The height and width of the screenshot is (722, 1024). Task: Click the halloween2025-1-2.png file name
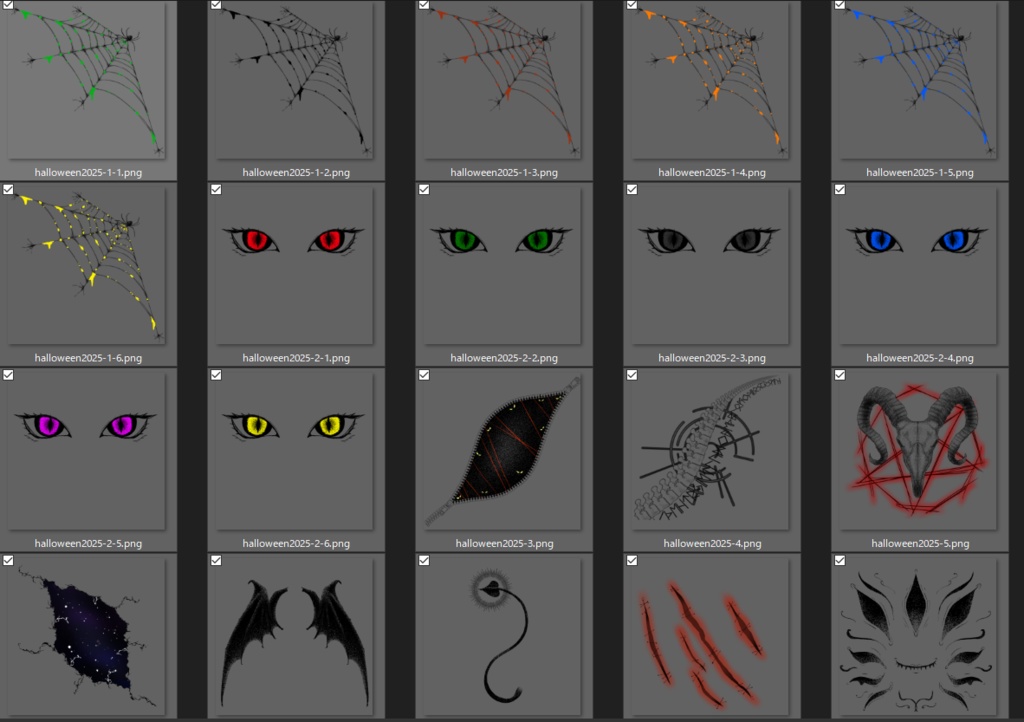296,172
